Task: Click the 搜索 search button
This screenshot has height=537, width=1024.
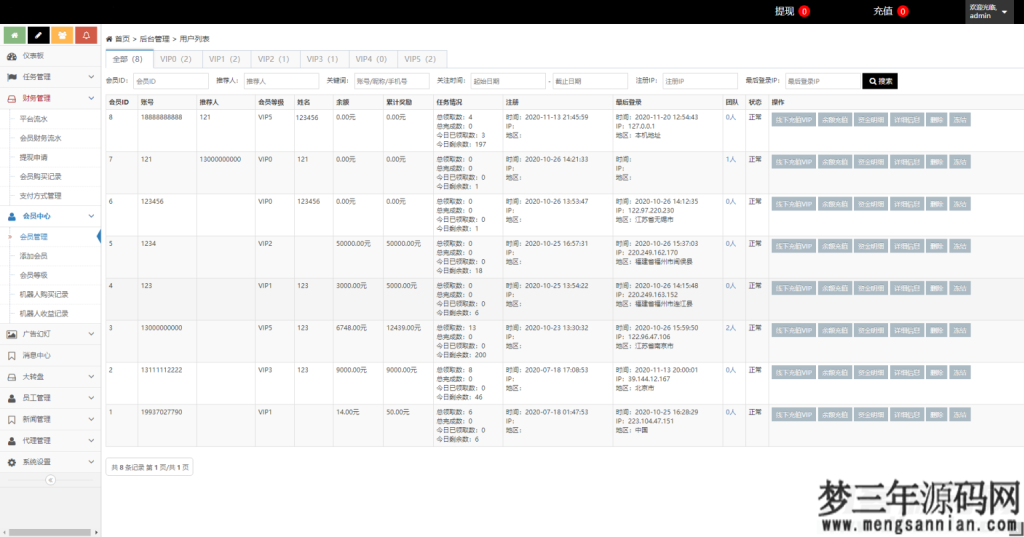Action: tap(880, 81)
